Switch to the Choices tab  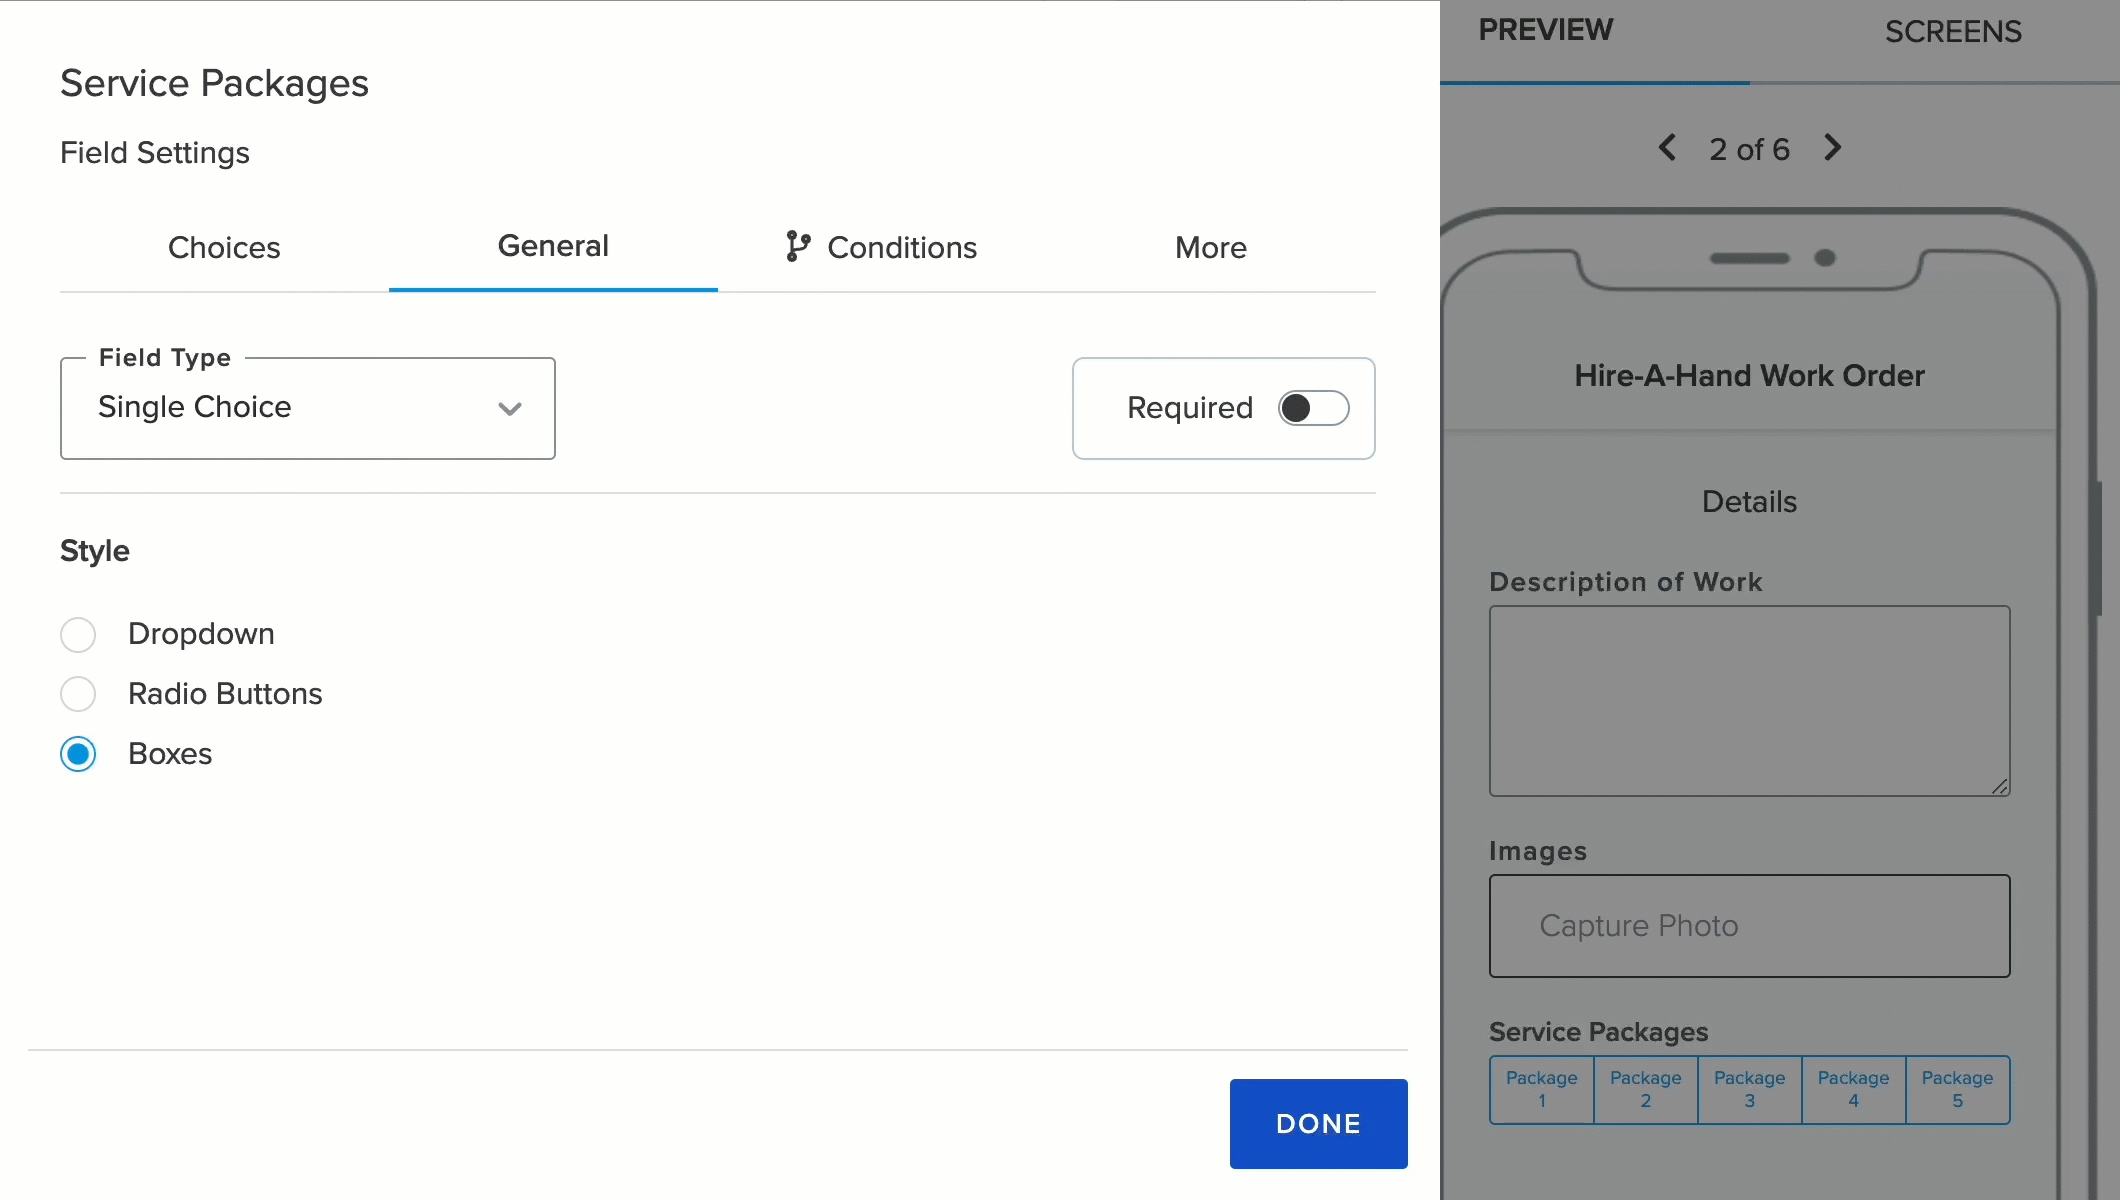coord(224,247)
